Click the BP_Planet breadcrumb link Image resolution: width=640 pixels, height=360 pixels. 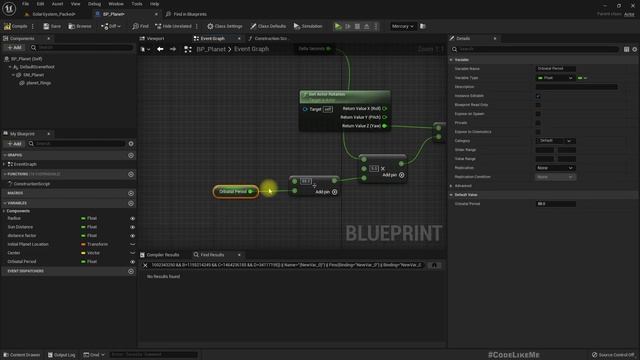[211, 49]
